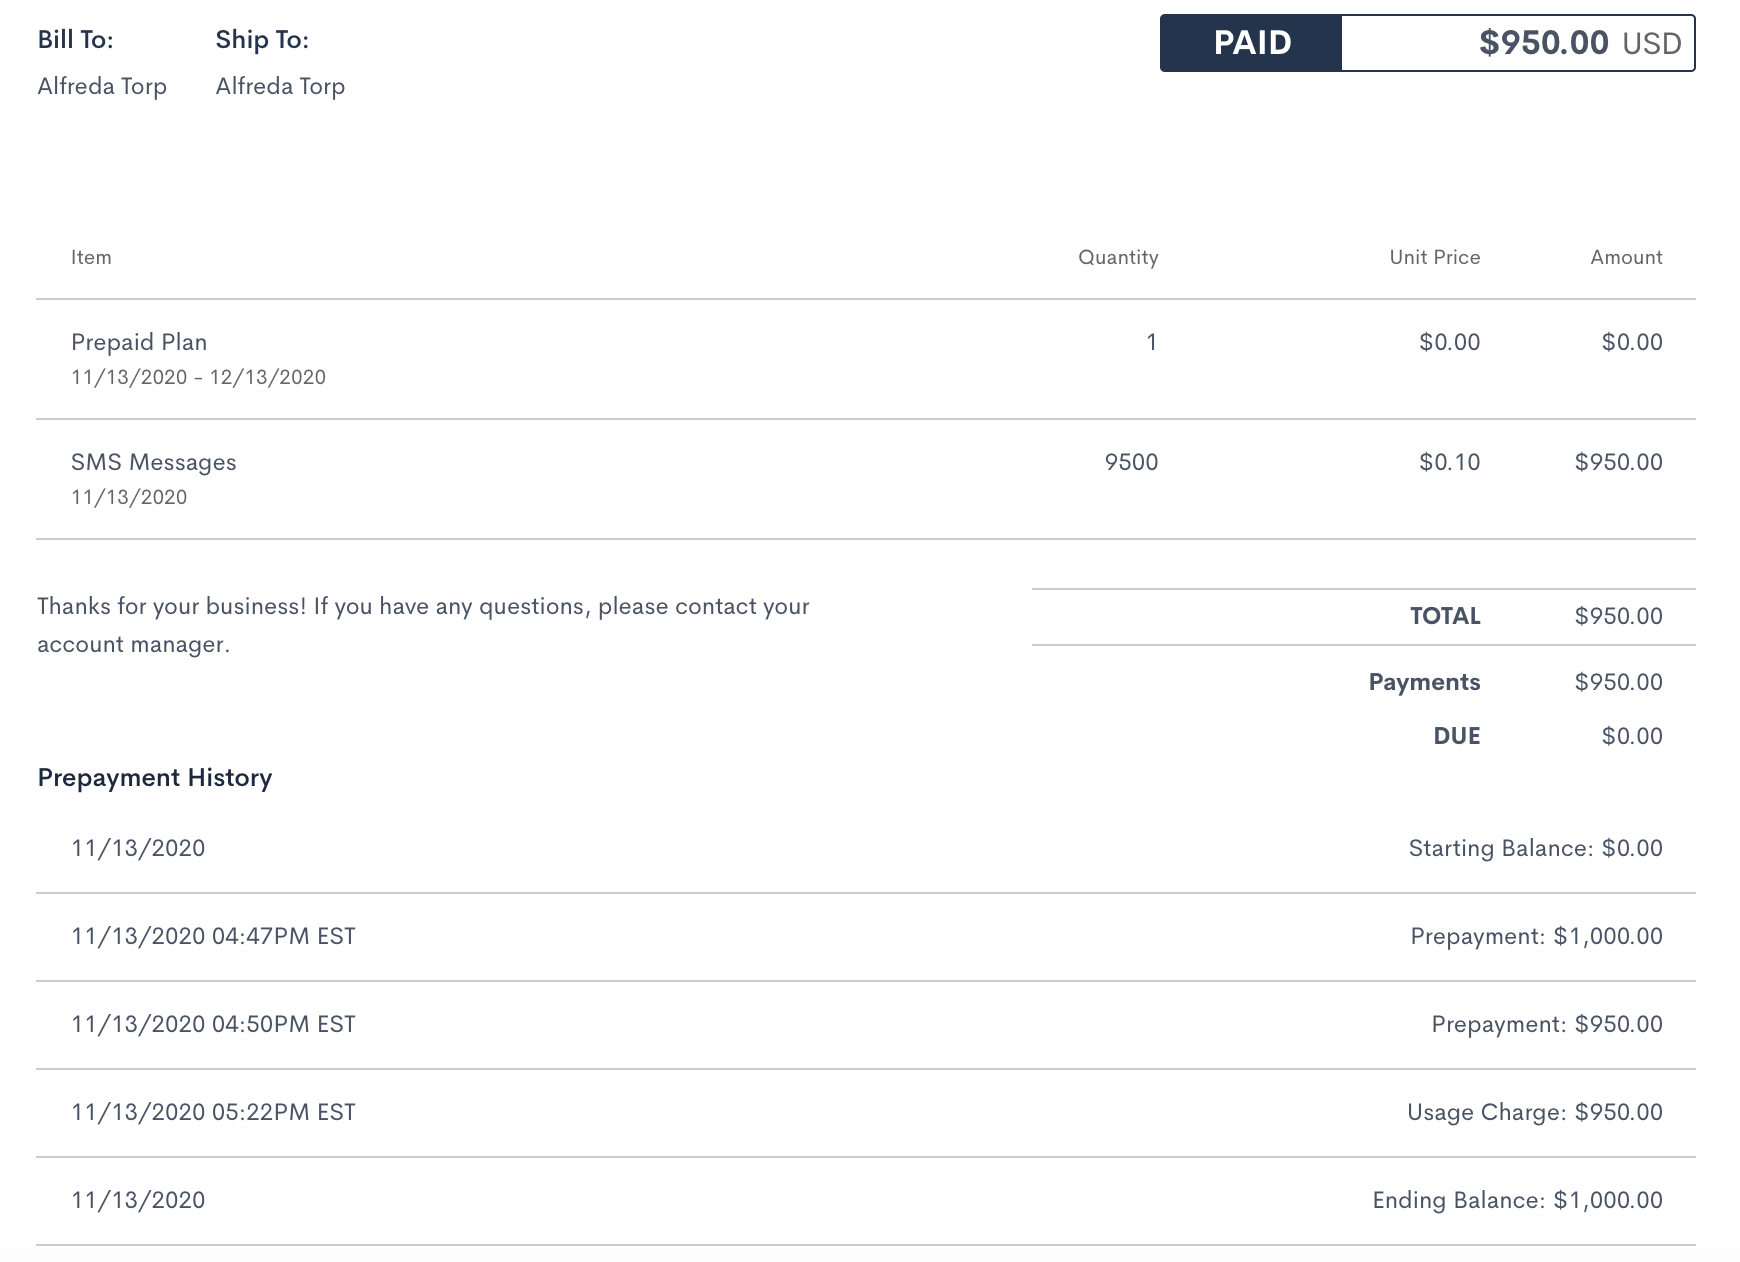Click the 11/13/2020 04:47PM EST timestamp
The height and width of the screenshot is (1262, 1740).
[x=213, y=936]
